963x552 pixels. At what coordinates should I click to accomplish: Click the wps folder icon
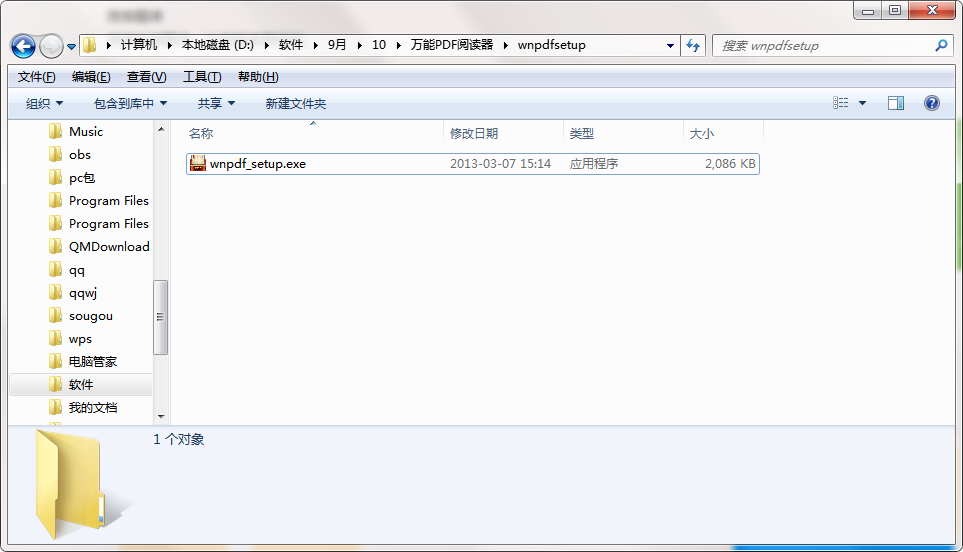[x=55, y=339]
